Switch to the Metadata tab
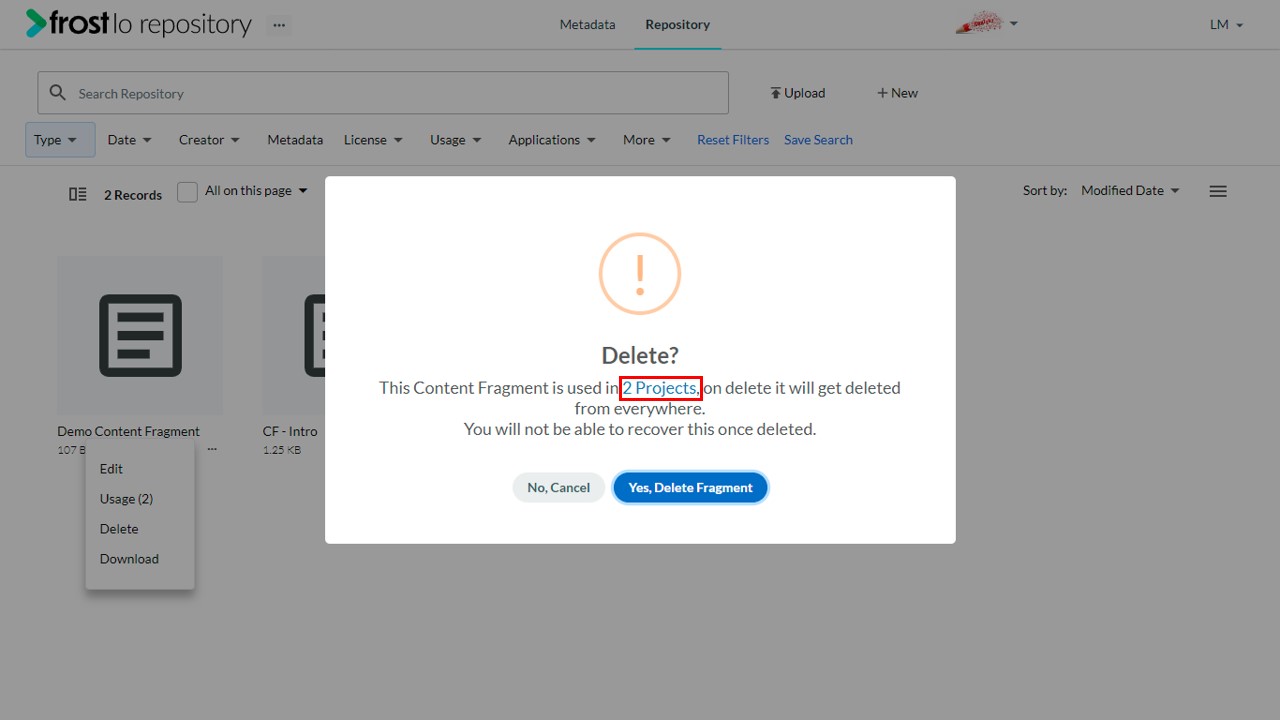Screen dimensions: 1280x720 [x=587, y=25]
